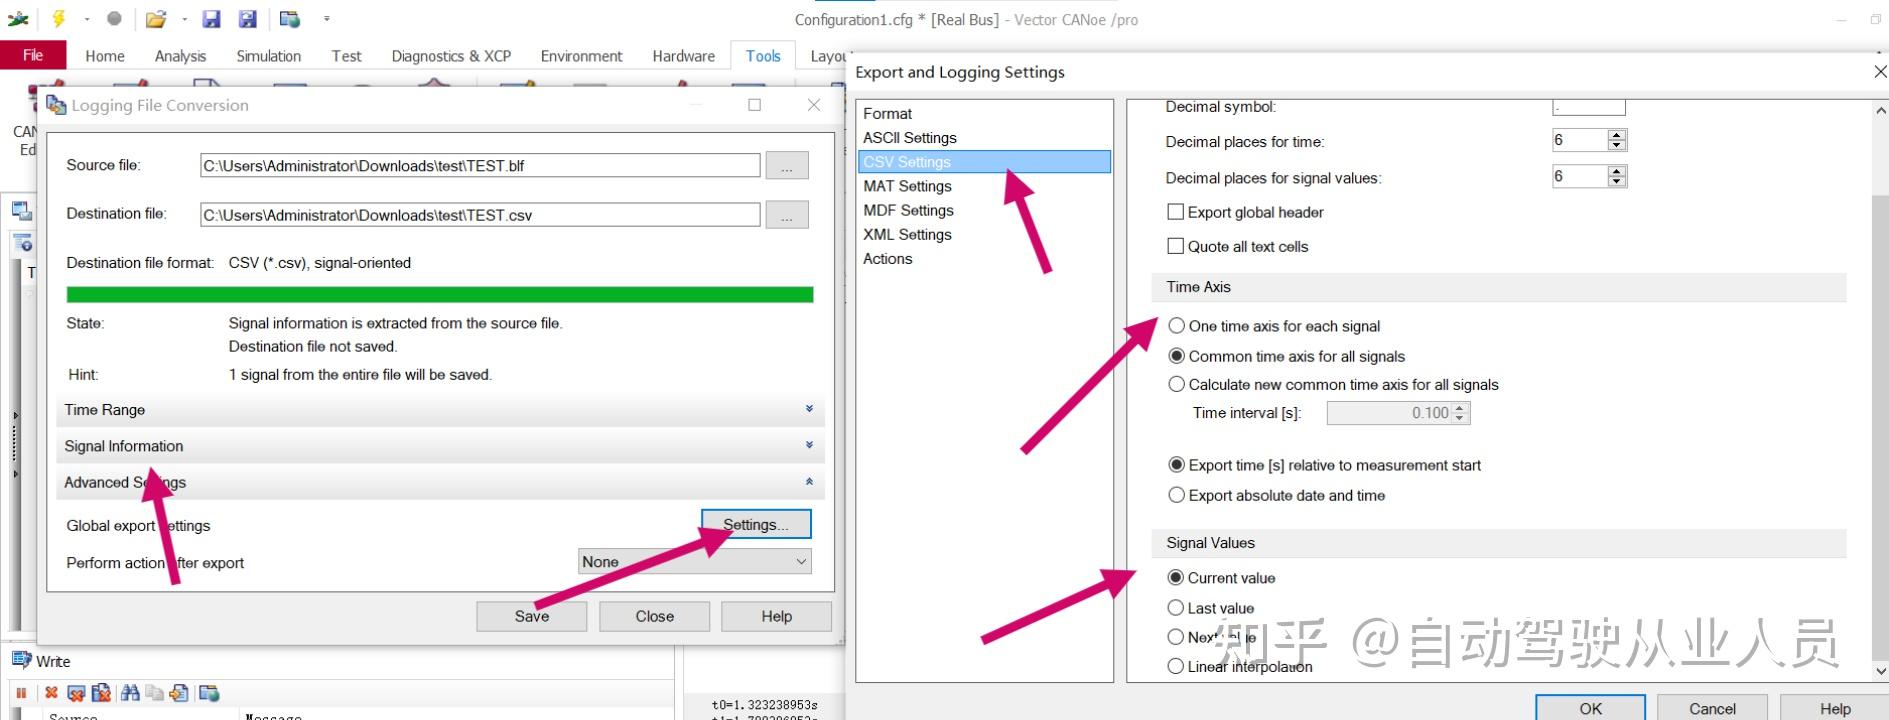Increase Decimal places for time stepper
The width and height of the screenshot is (1889, 720).
[x=1617, y=135]
